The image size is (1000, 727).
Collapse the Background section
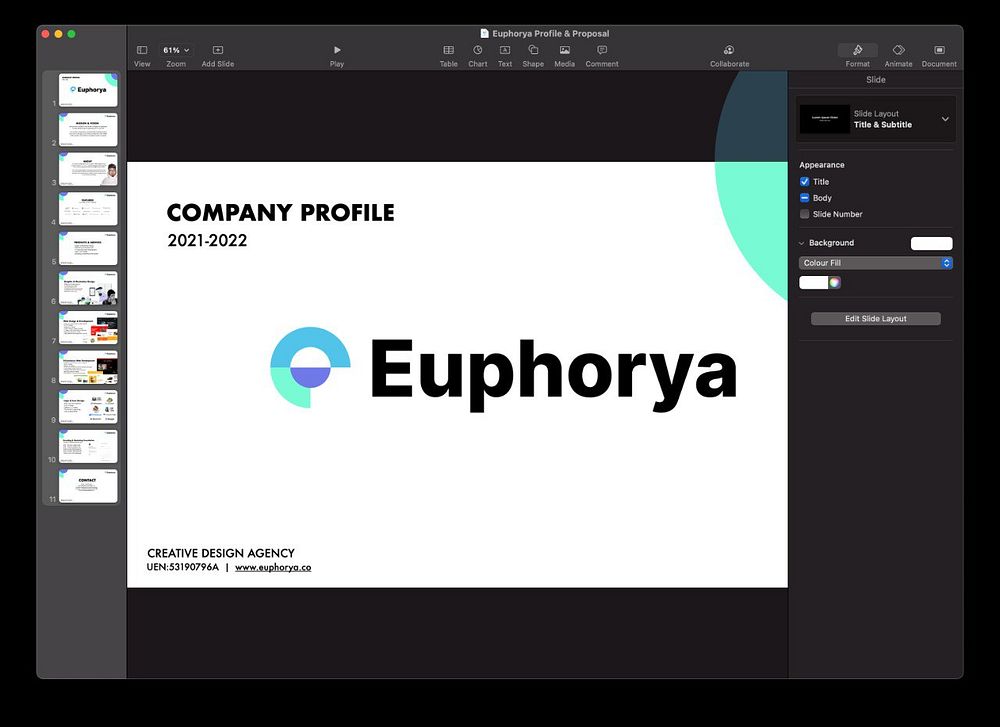click(x=802, y=243)
